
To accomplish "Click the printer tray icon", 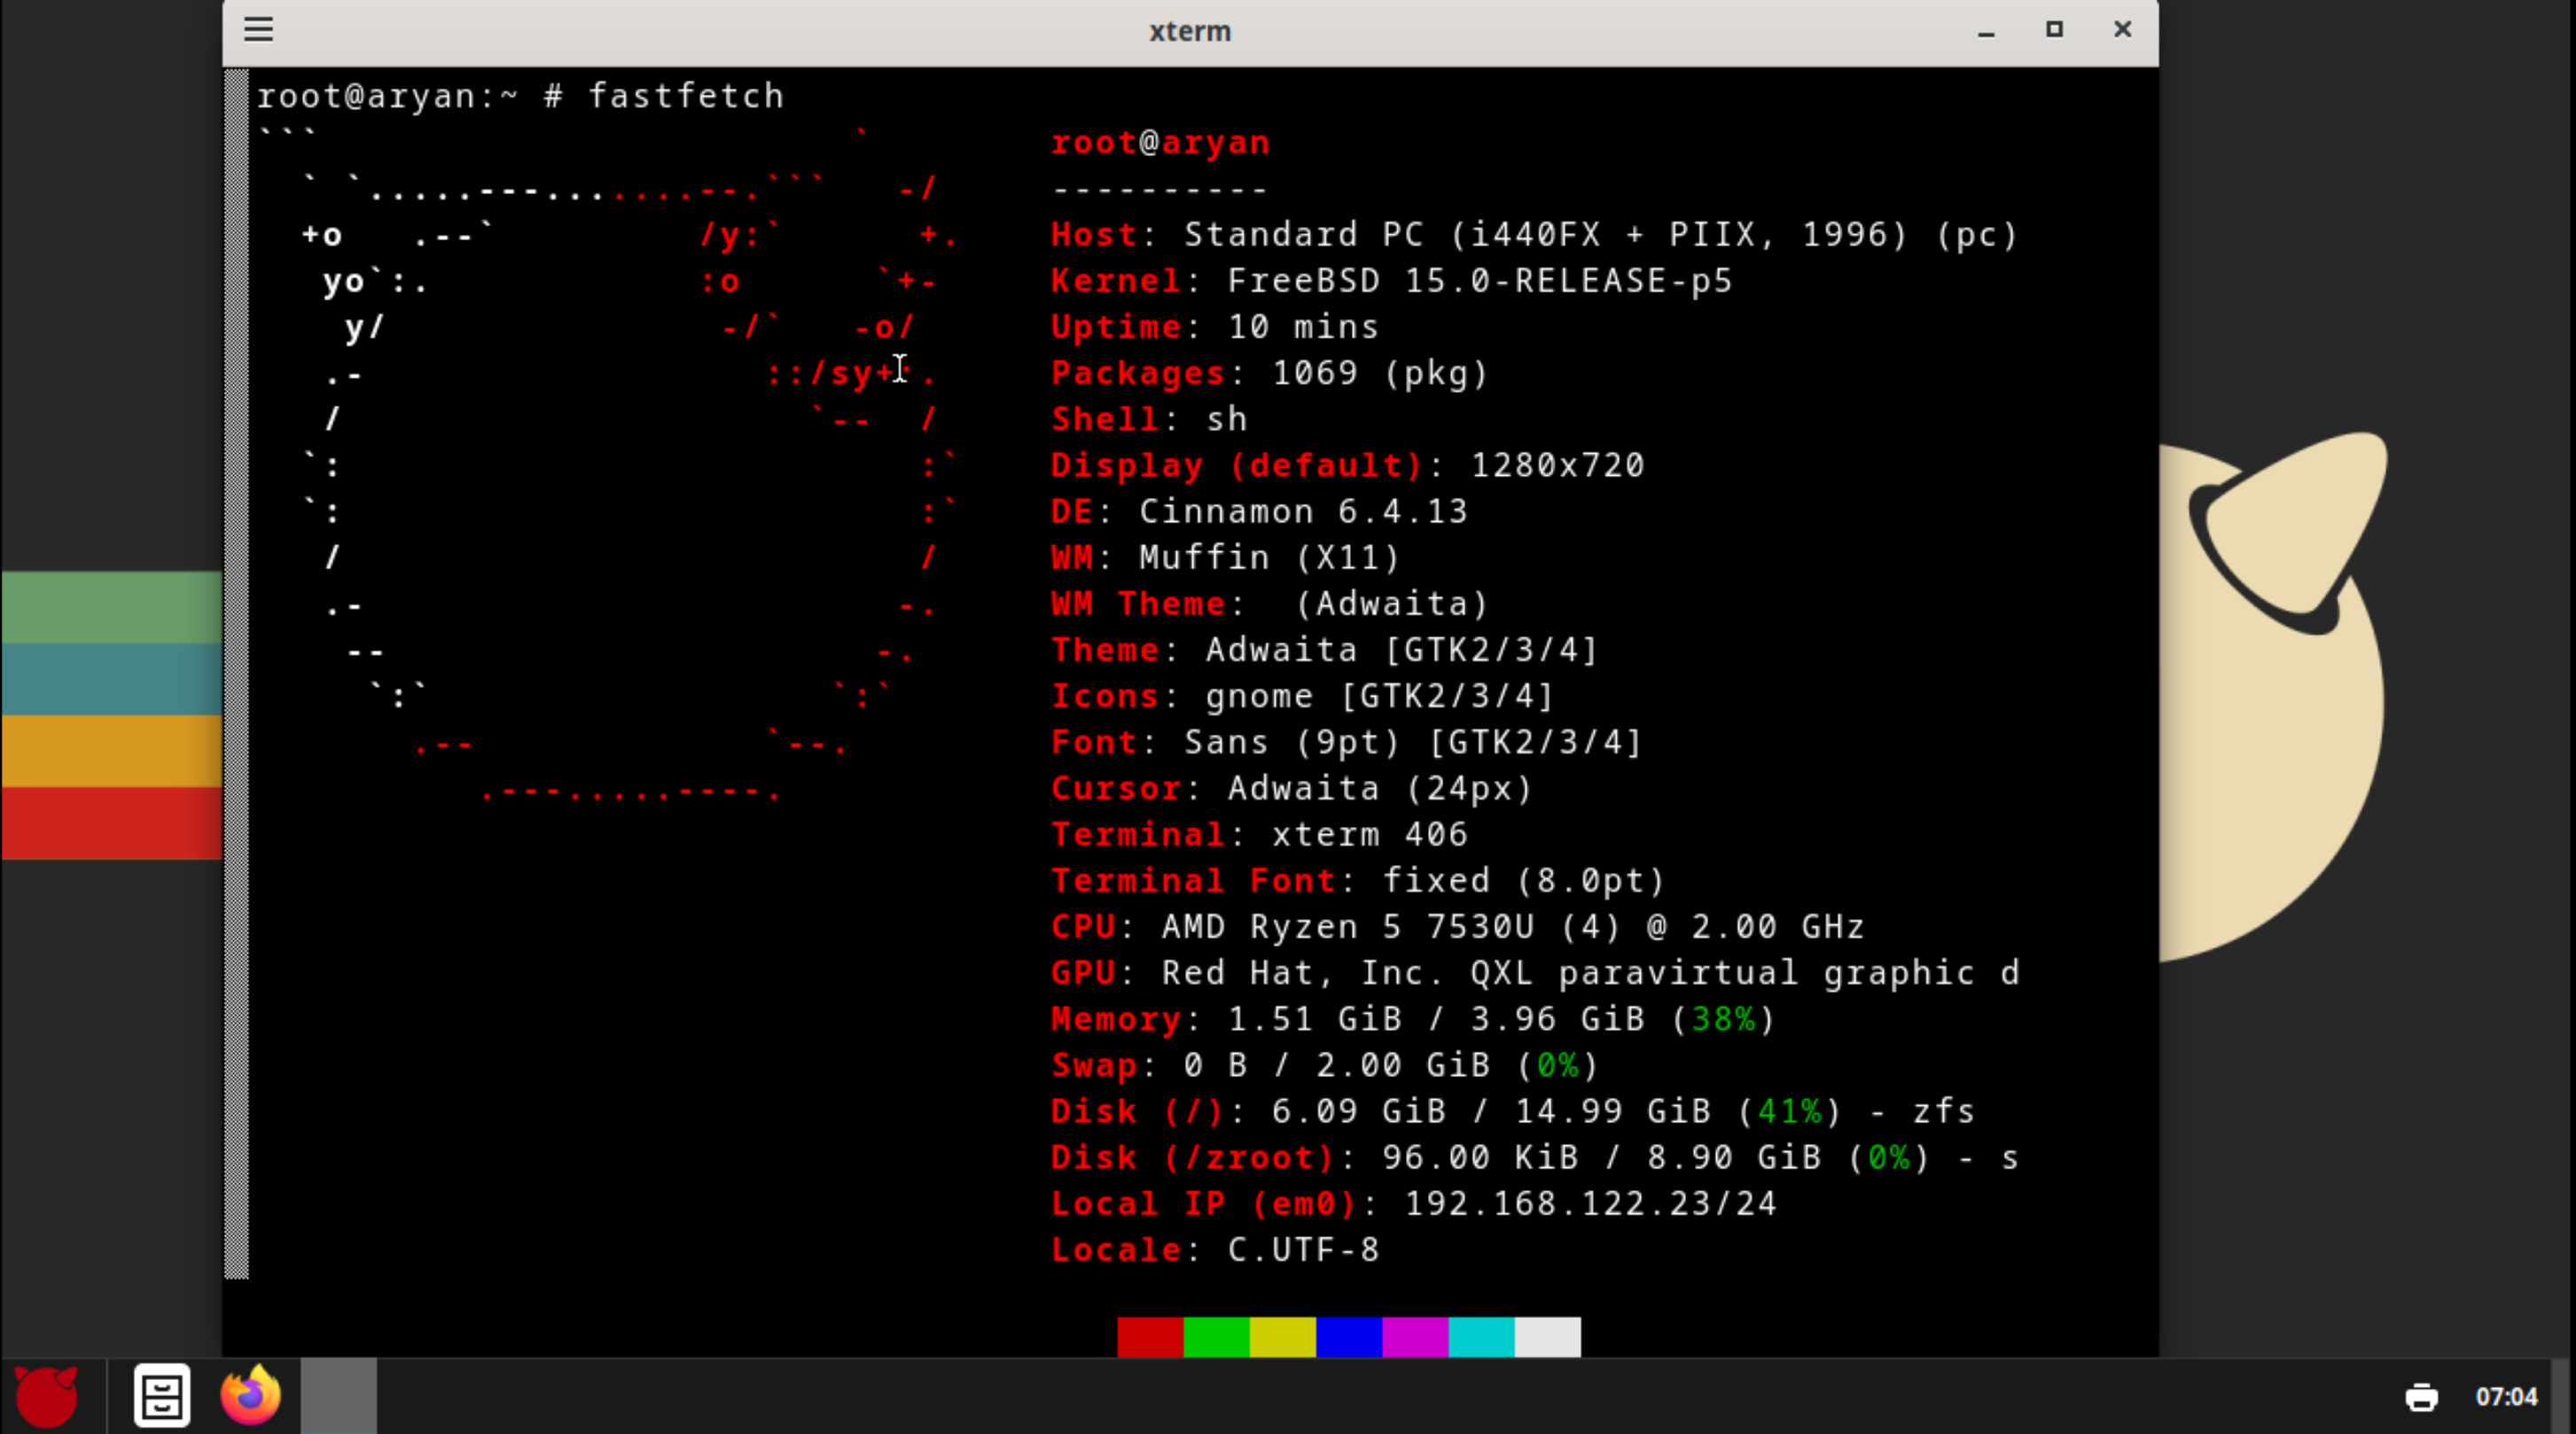I will (x=2421, y=1397).
